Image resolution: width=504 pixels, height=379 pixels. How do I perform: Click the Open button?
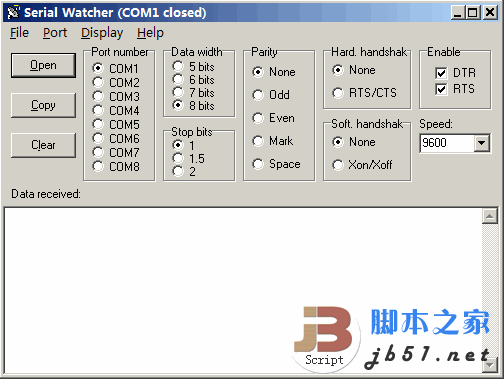click(43, 65)
